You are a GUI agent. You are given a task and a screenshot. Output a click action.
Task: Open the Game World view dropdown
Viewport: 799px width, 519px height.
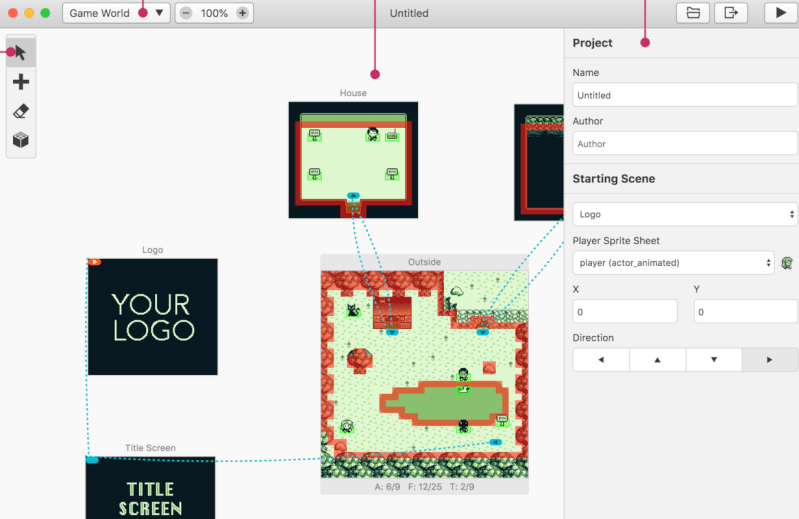(x=115, y=13)
